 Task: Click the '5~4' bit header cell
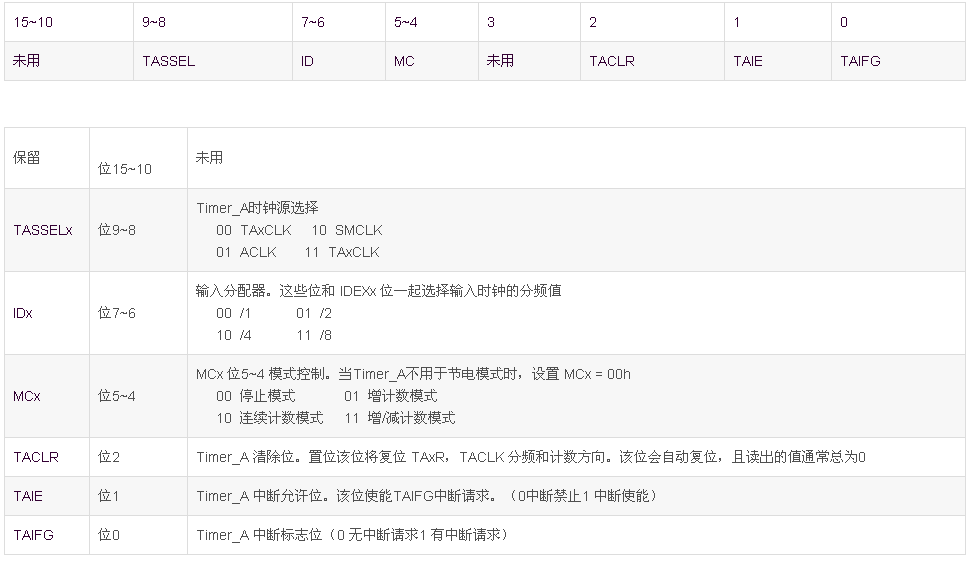(432, 22)
